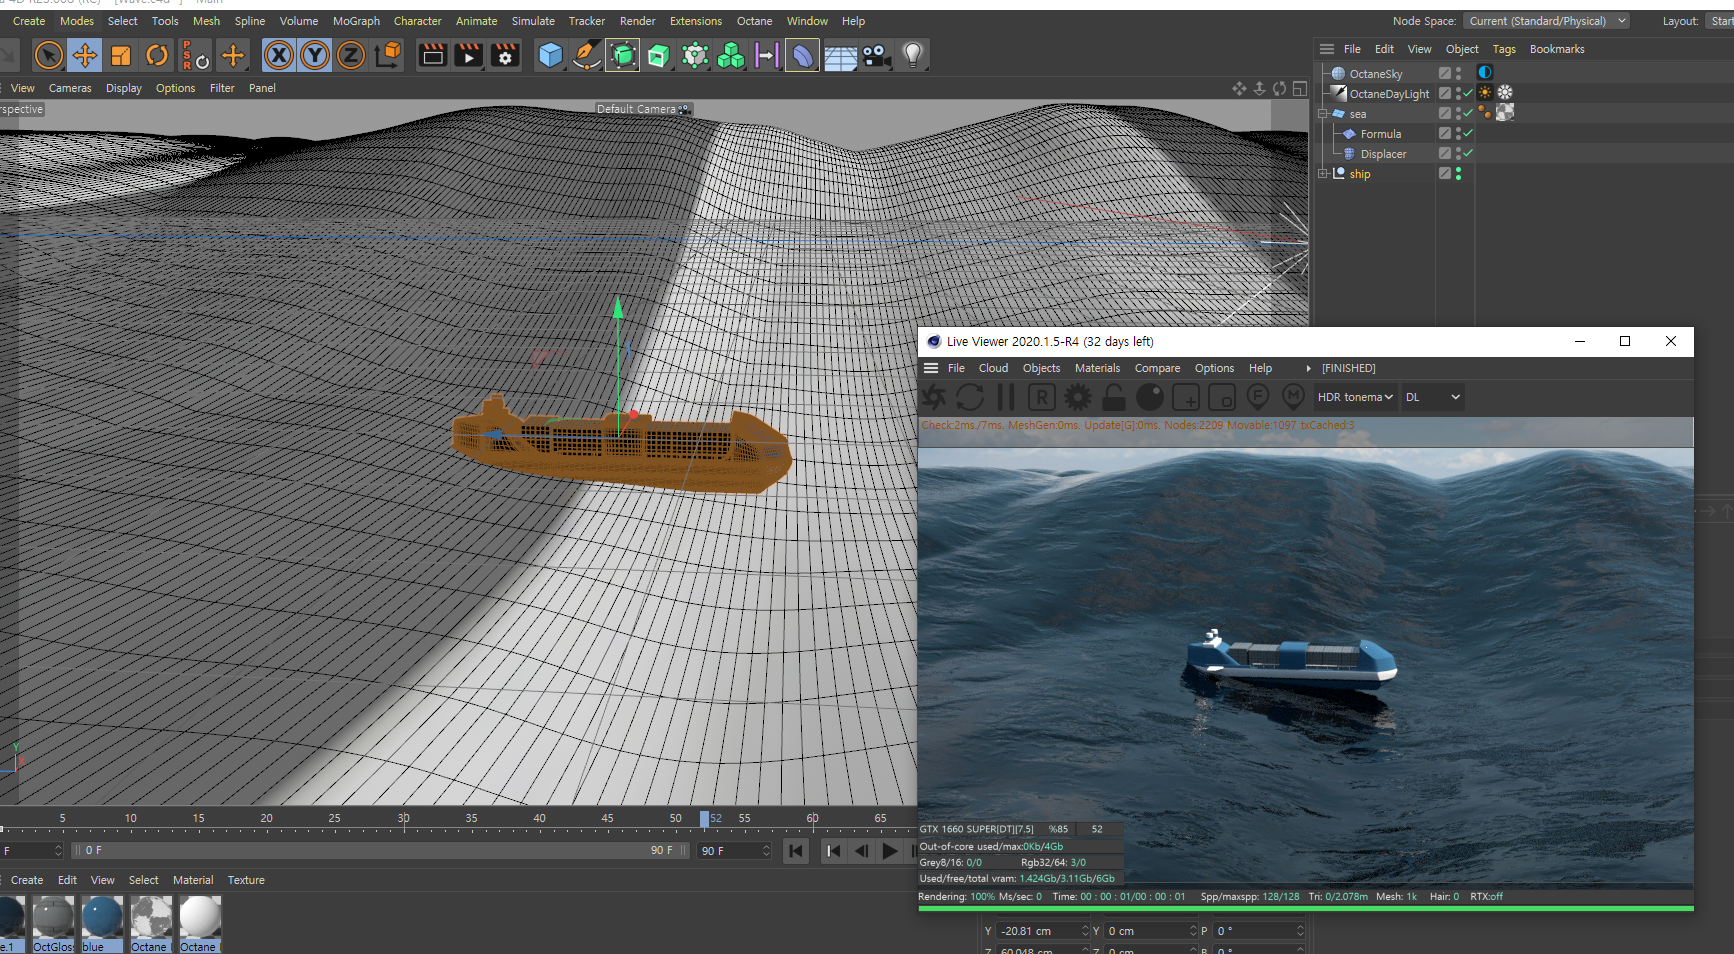Select the Scale tool in top toolbar
This screenshot has width=1734, height=954.
pyautogui.click(x=121, y=56)
